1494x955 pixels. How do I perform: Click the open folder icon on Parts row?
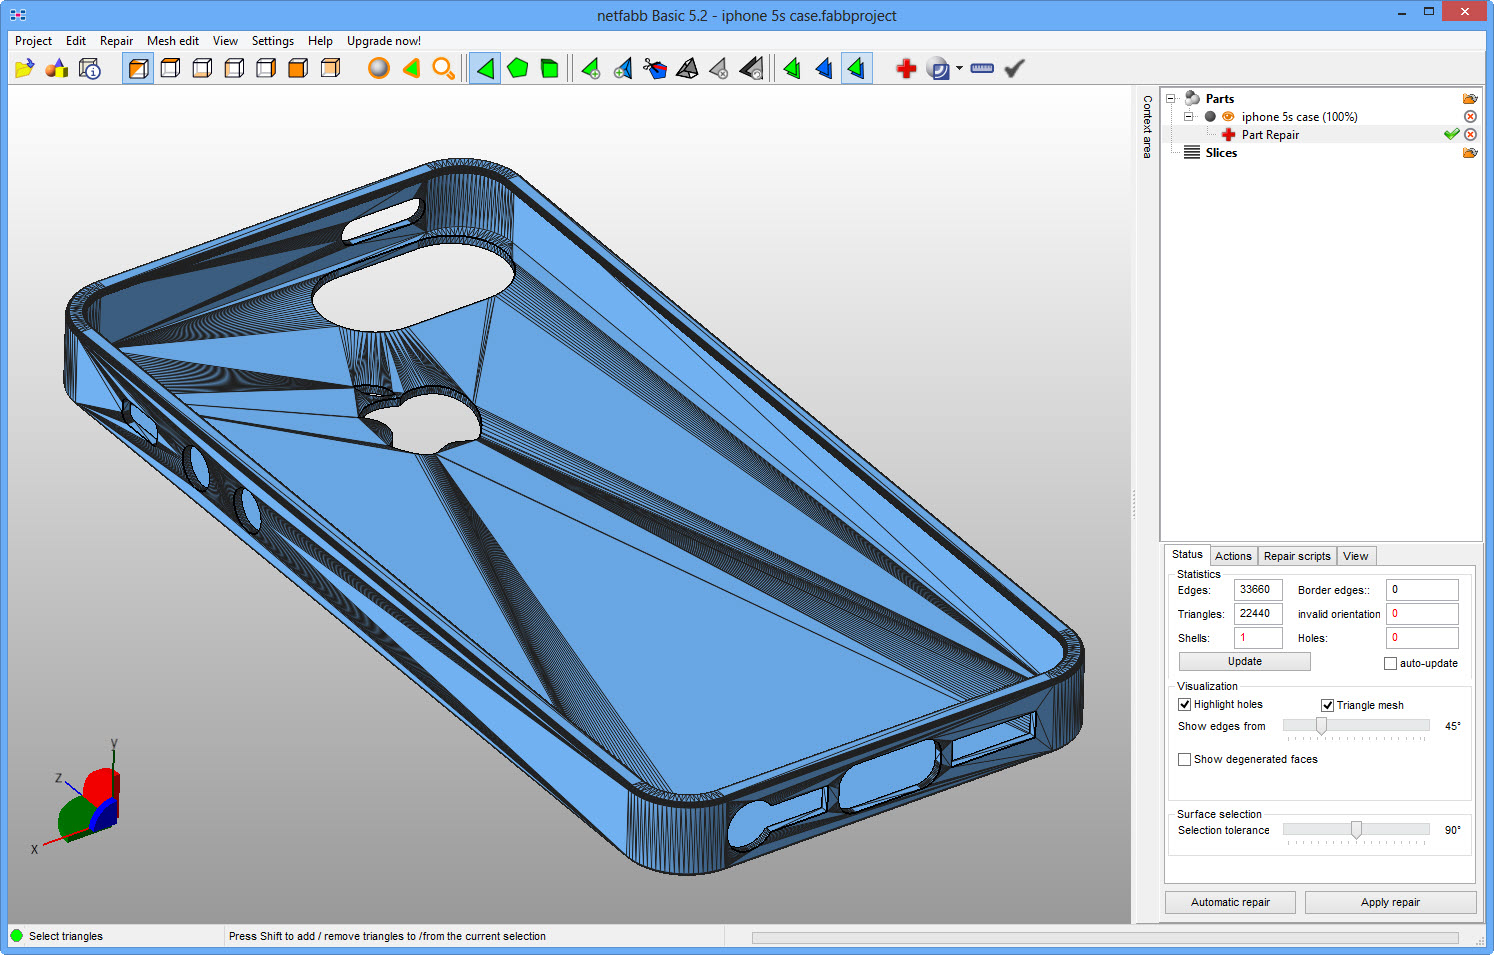(1470, 98)
